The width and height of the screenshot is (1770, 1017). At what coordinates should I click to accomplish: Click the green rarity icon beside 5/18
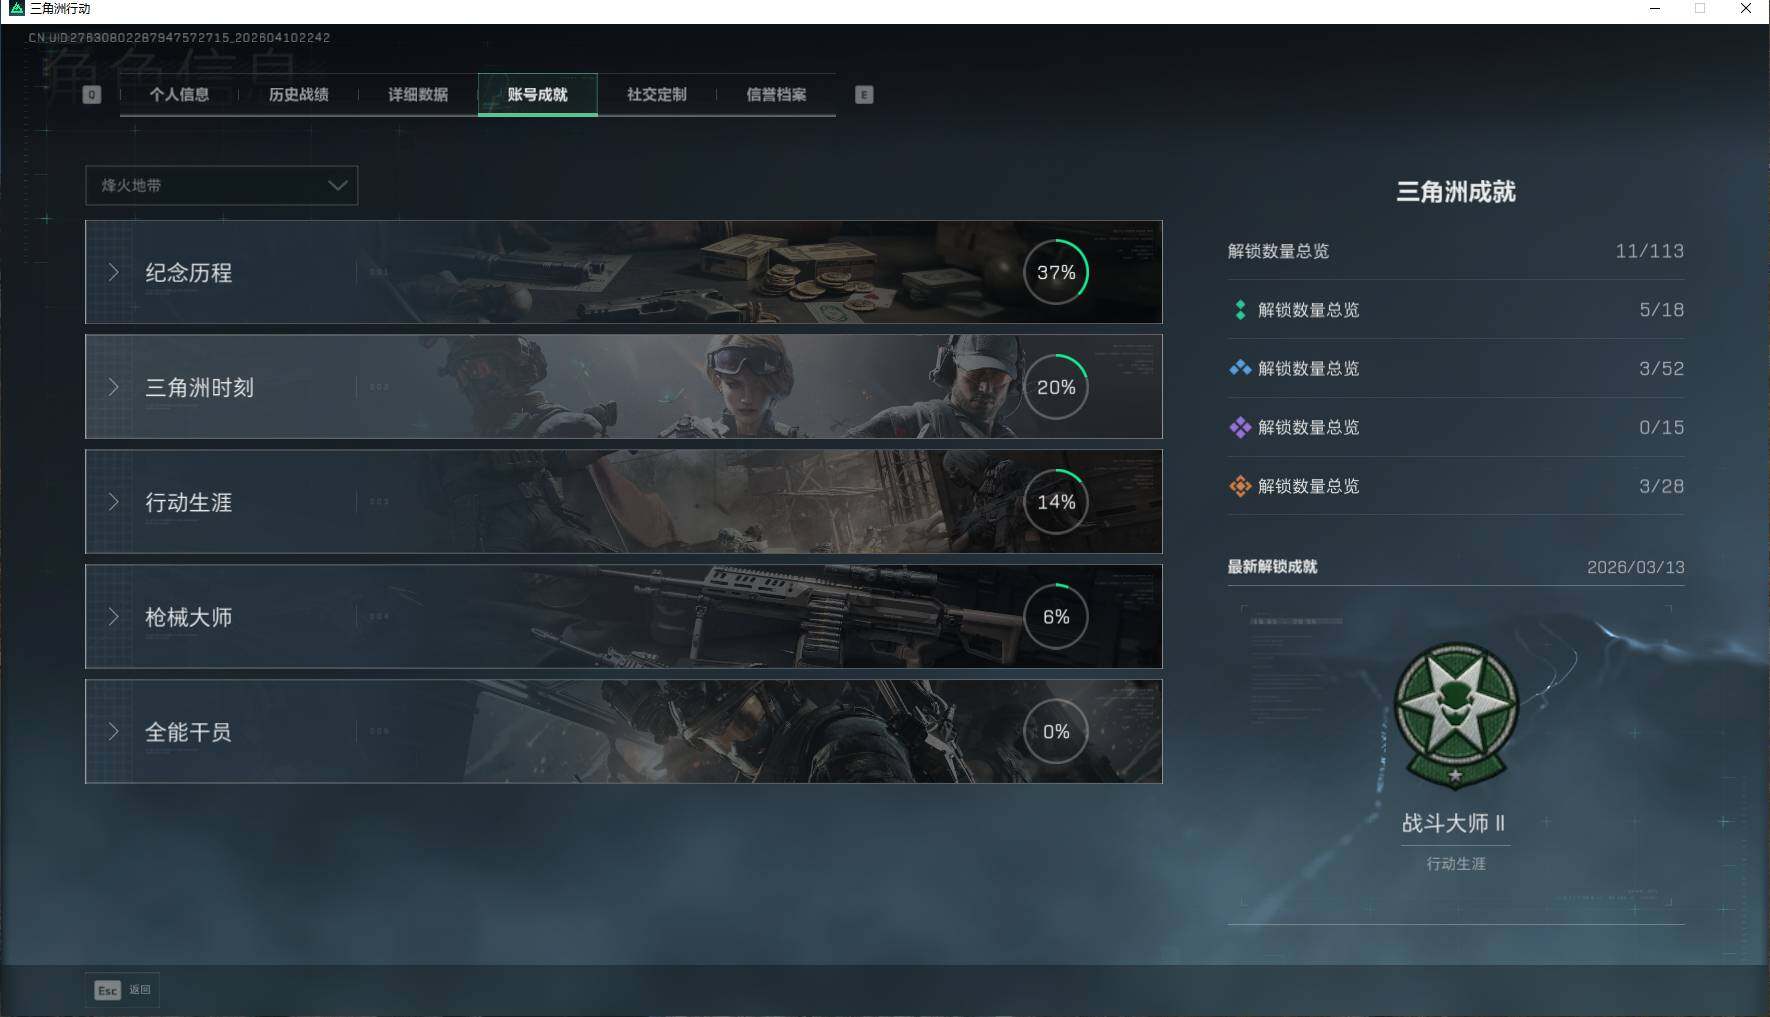pyautogui.click(x=1240, y=310)
